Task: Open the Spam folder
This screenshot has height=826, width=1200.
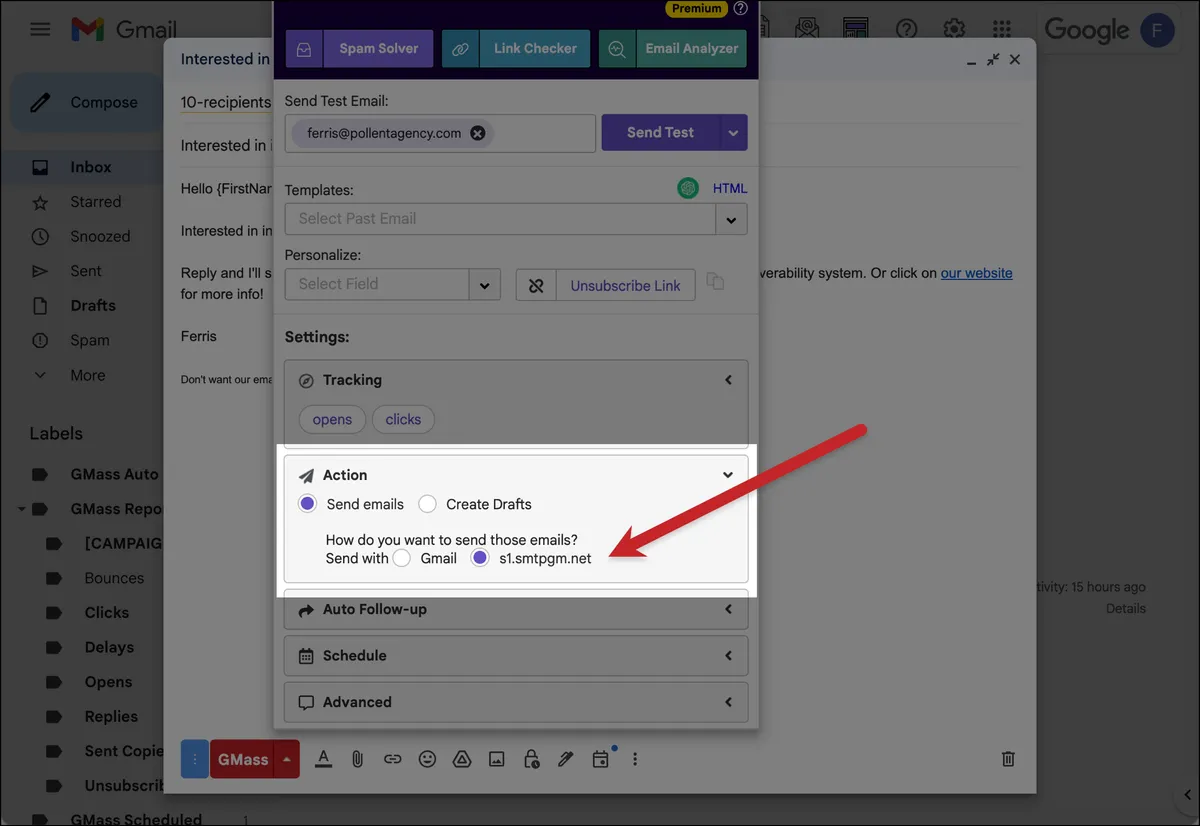Action: pyautogui.click(x=90, y=340)
